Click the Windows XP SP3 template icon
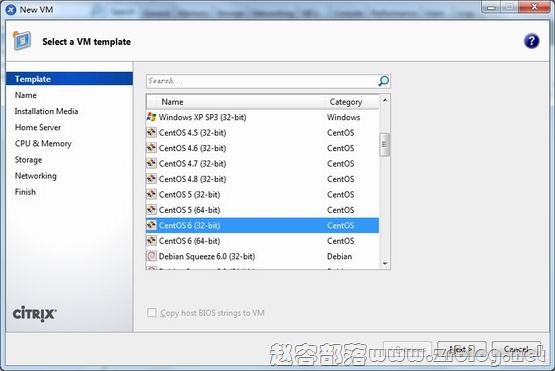 tap(151, 117)
